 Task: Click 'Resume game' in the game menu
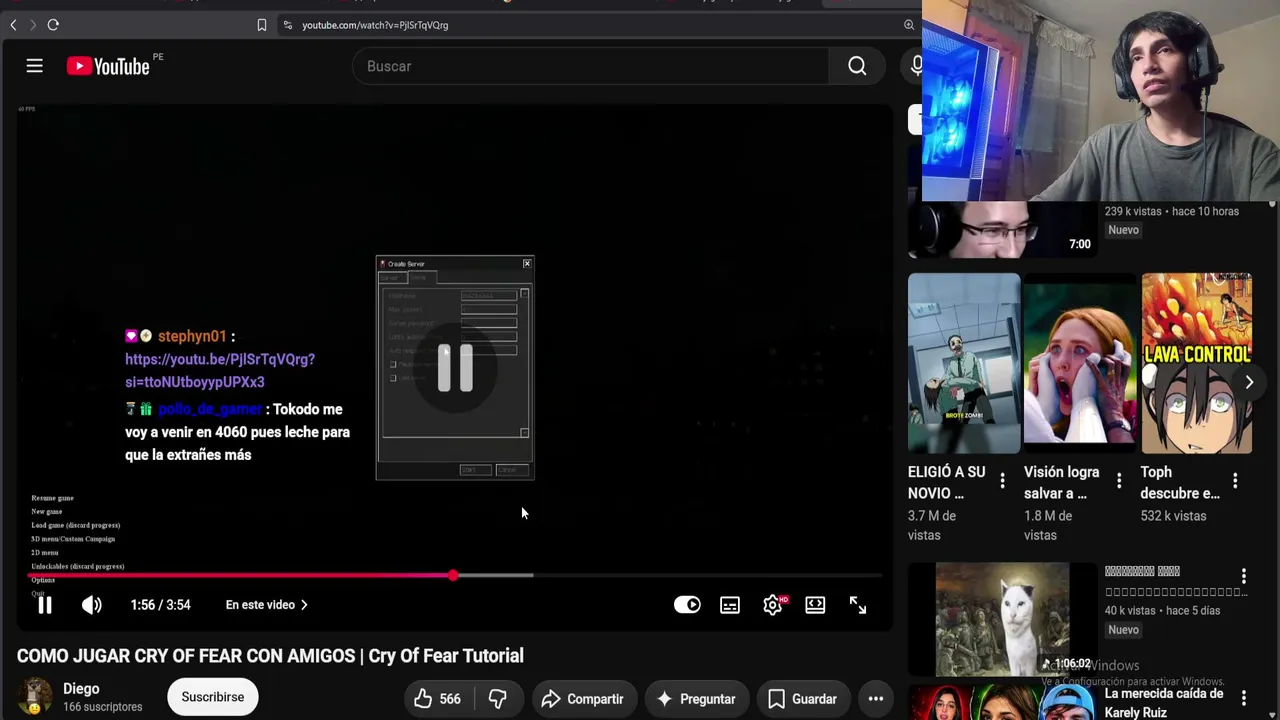tap(52, 498)
